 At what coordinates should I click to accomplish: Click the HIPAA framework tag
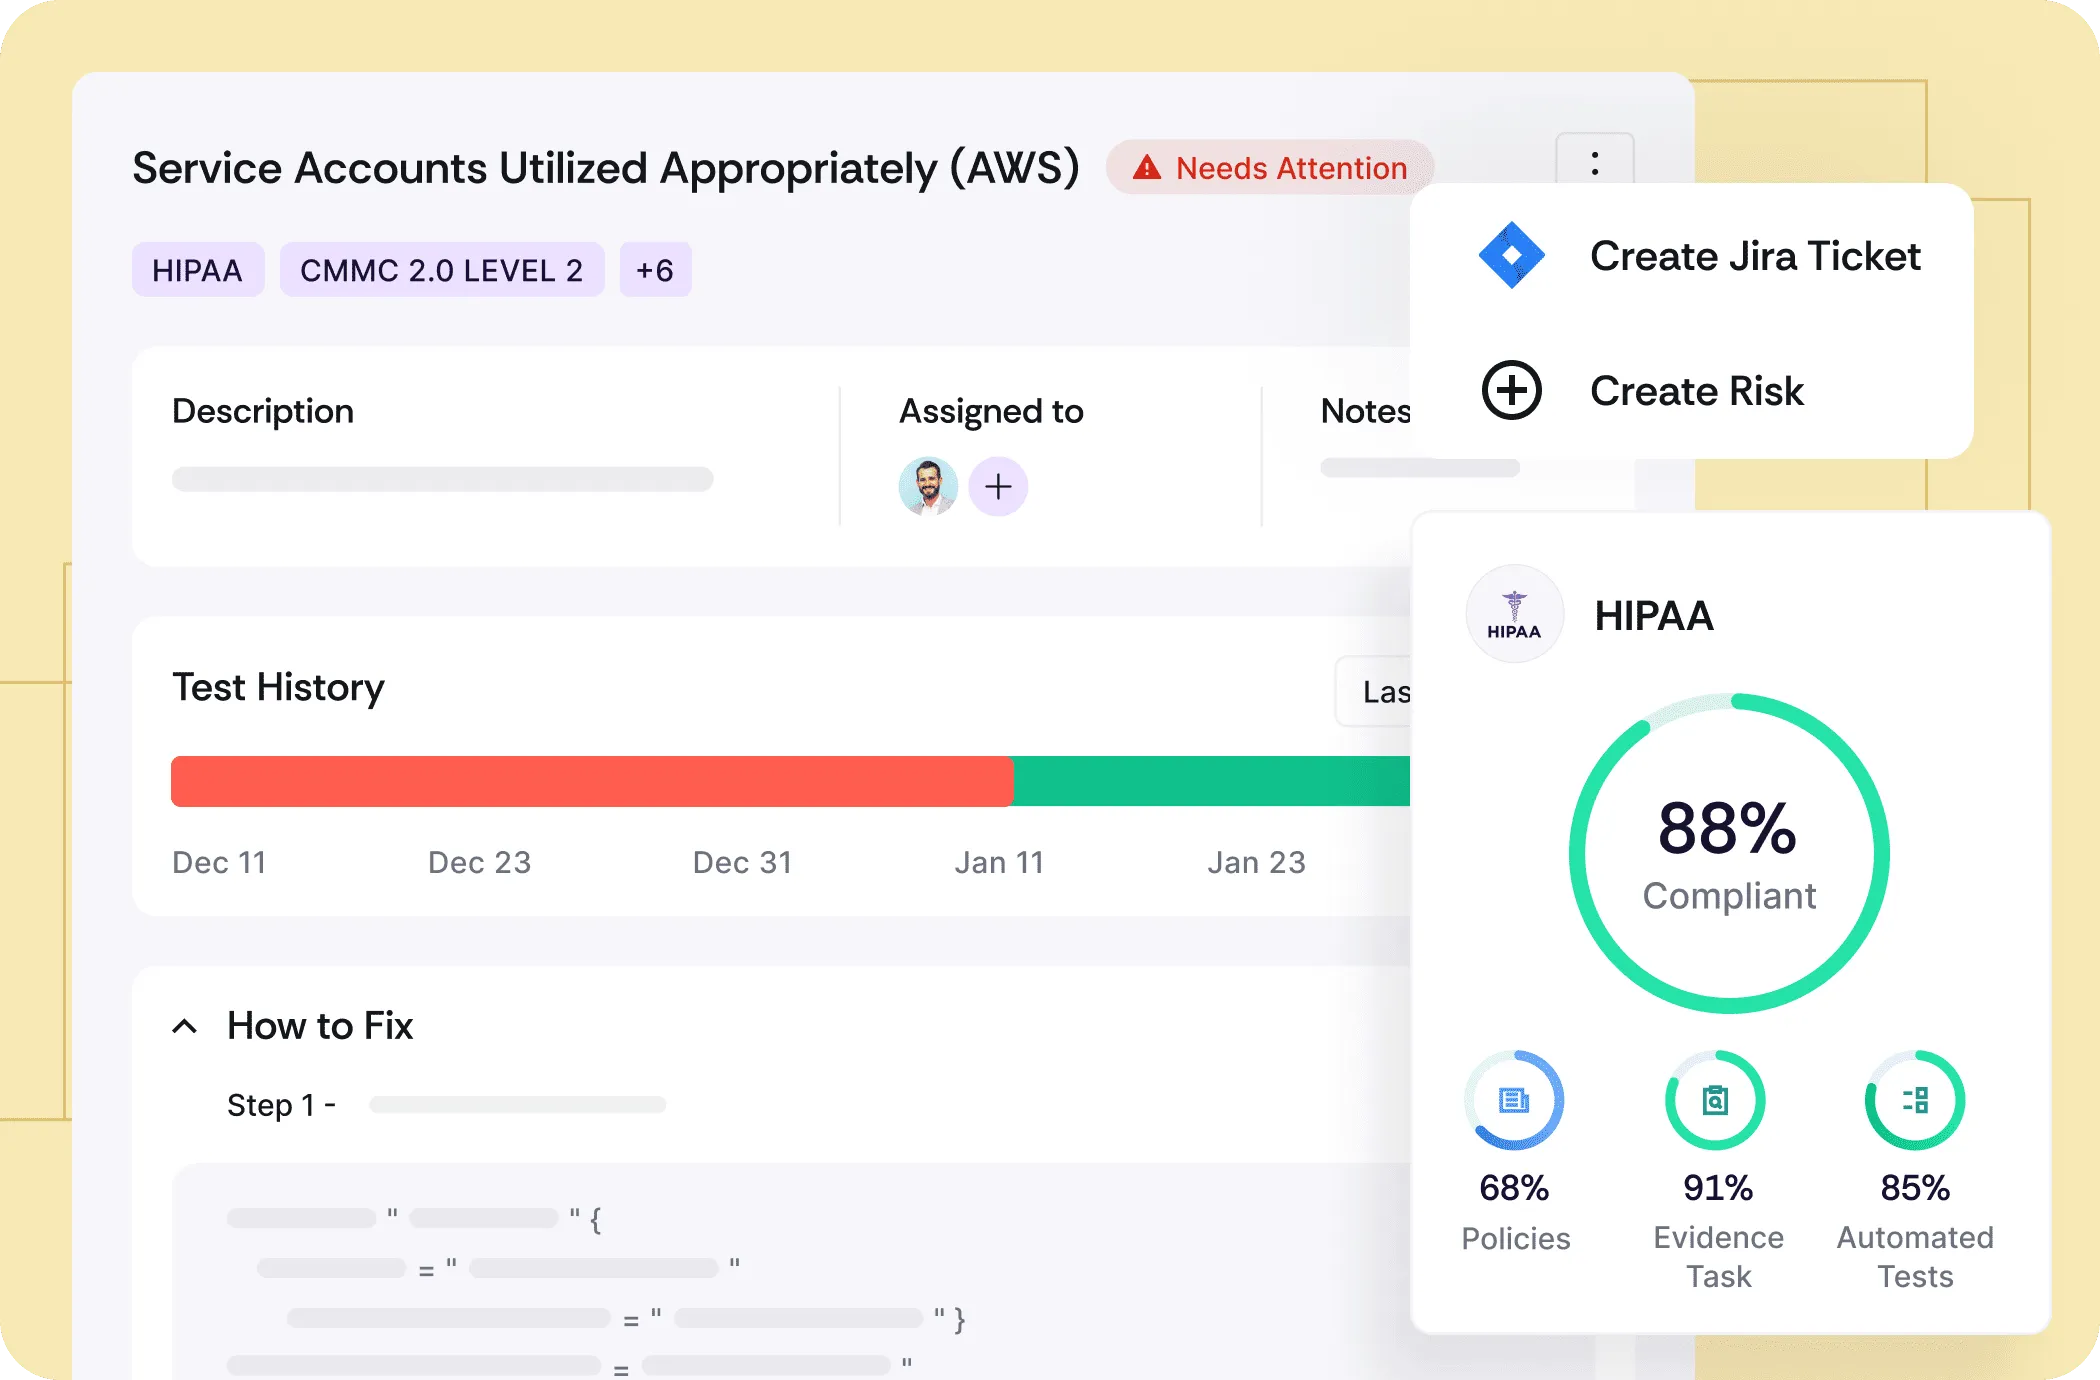click(197, 270)
